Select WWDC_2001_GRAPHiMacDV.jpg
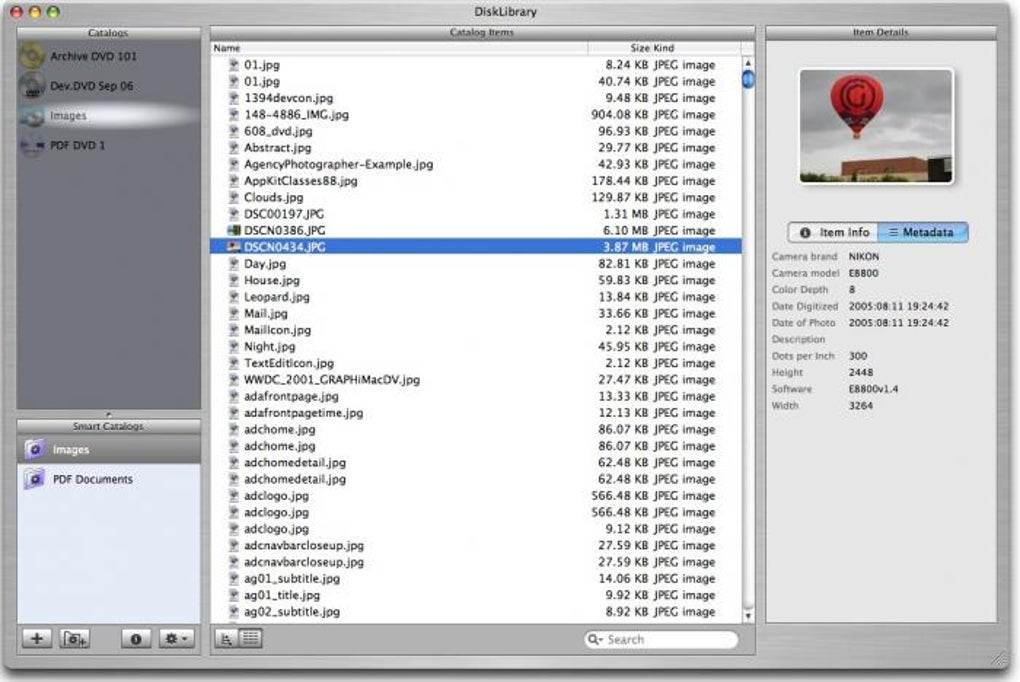Viewport: 1020px width, 682px height. point(476,379)
